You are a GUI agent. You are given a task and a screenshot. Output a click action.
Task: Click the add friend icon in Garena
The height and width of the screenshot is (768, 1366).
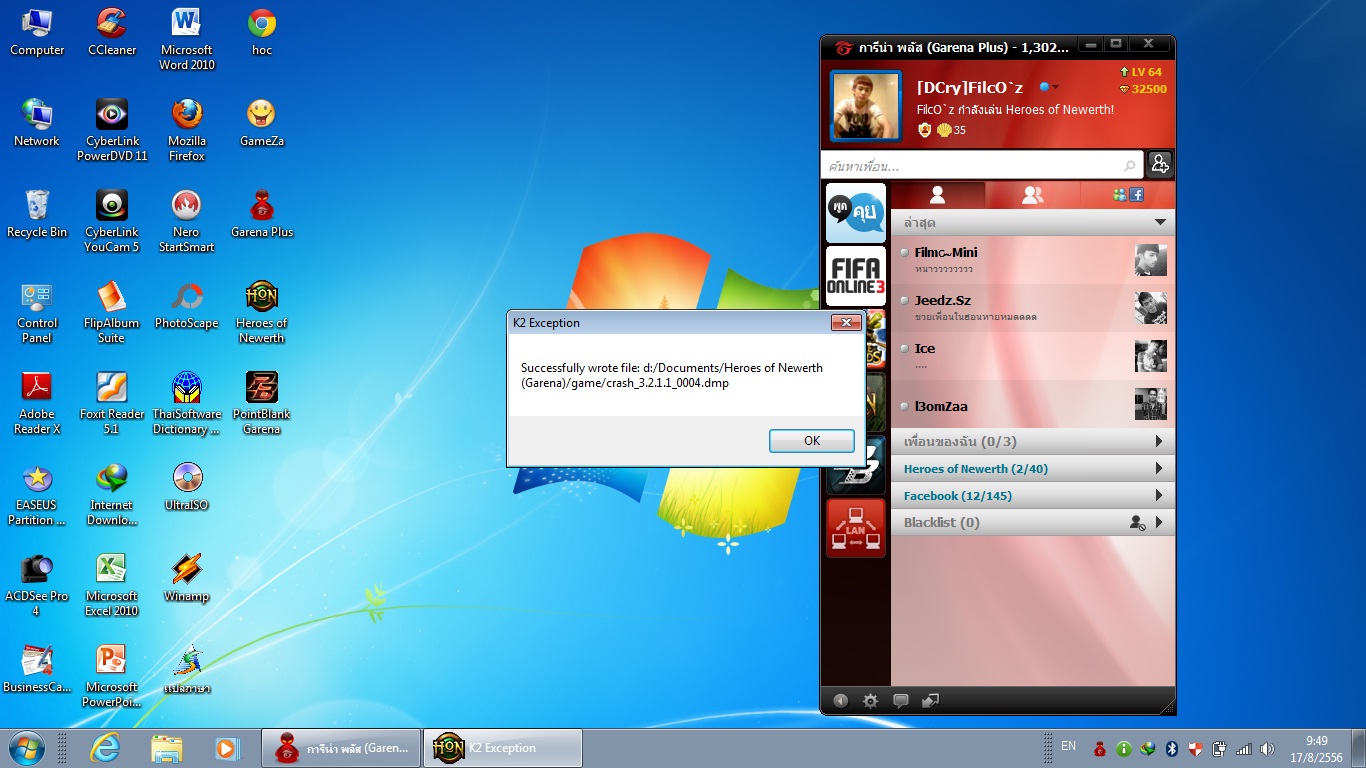point(1159,164)
